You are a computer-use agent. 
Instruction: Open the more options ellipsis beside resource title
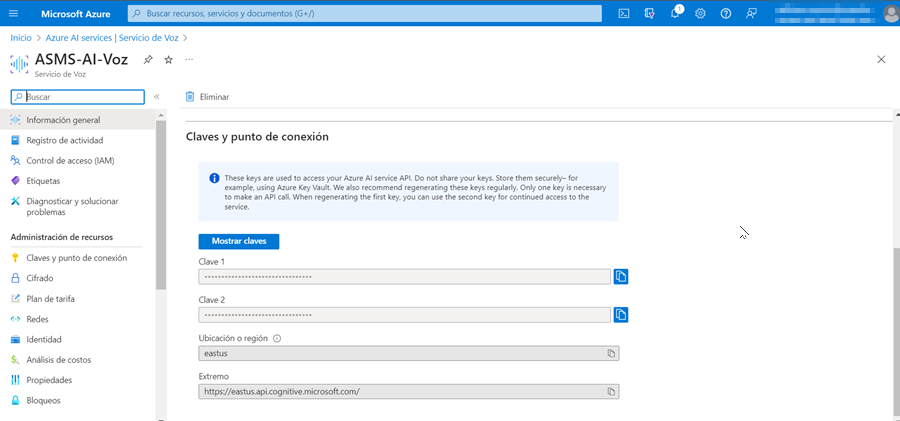click(189, 60)
